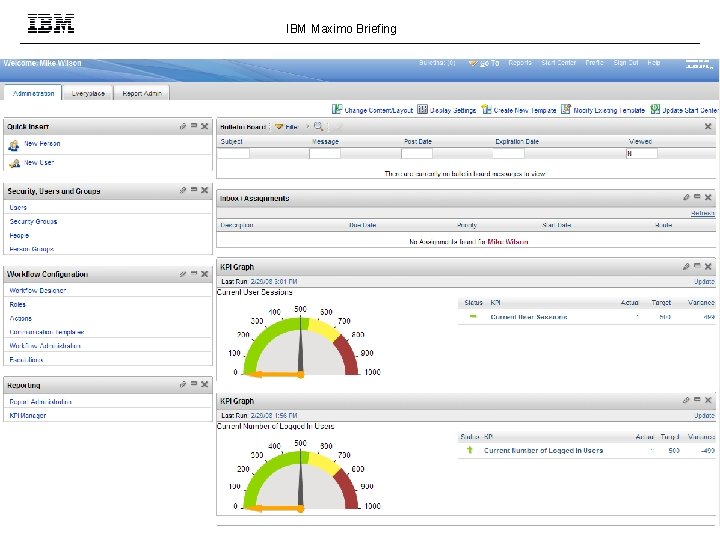
Task: Edit the Quick Insert portlet with pencil icon
Action: [x=183, y=126]
